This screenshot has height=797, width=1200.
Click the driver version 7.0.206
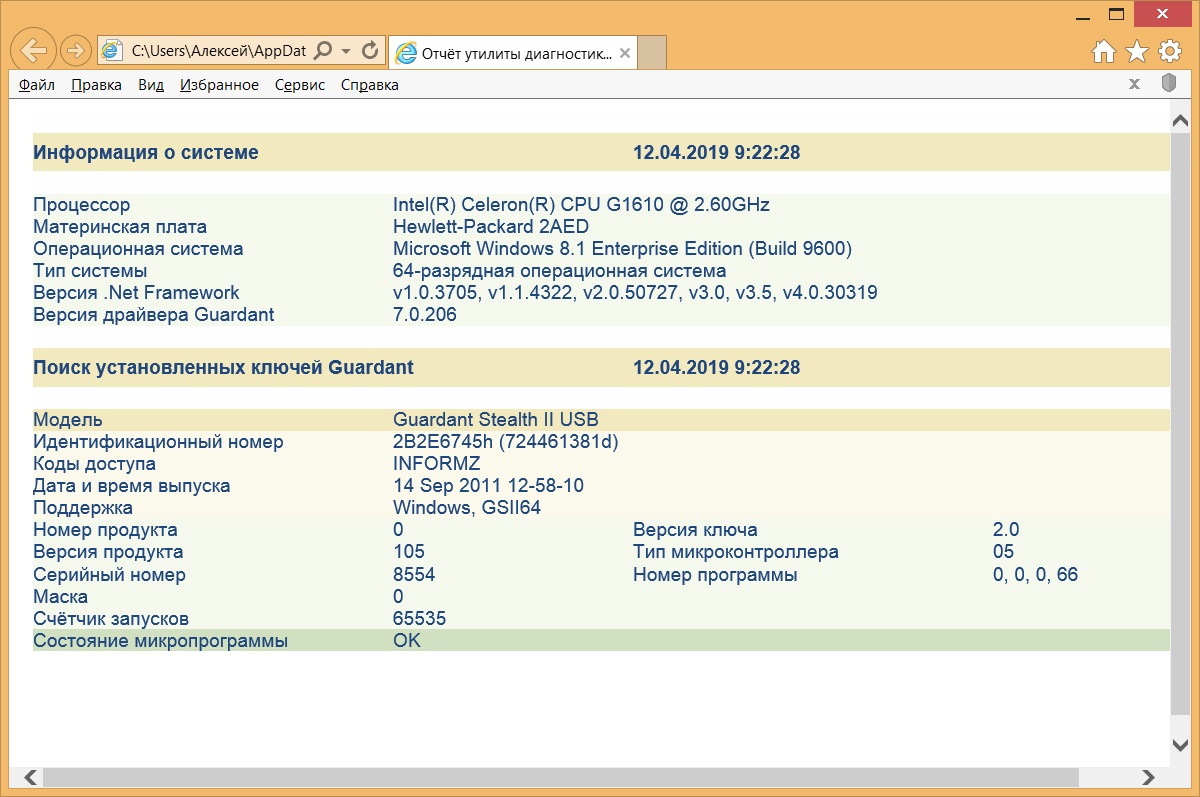[x=425, y=315]
